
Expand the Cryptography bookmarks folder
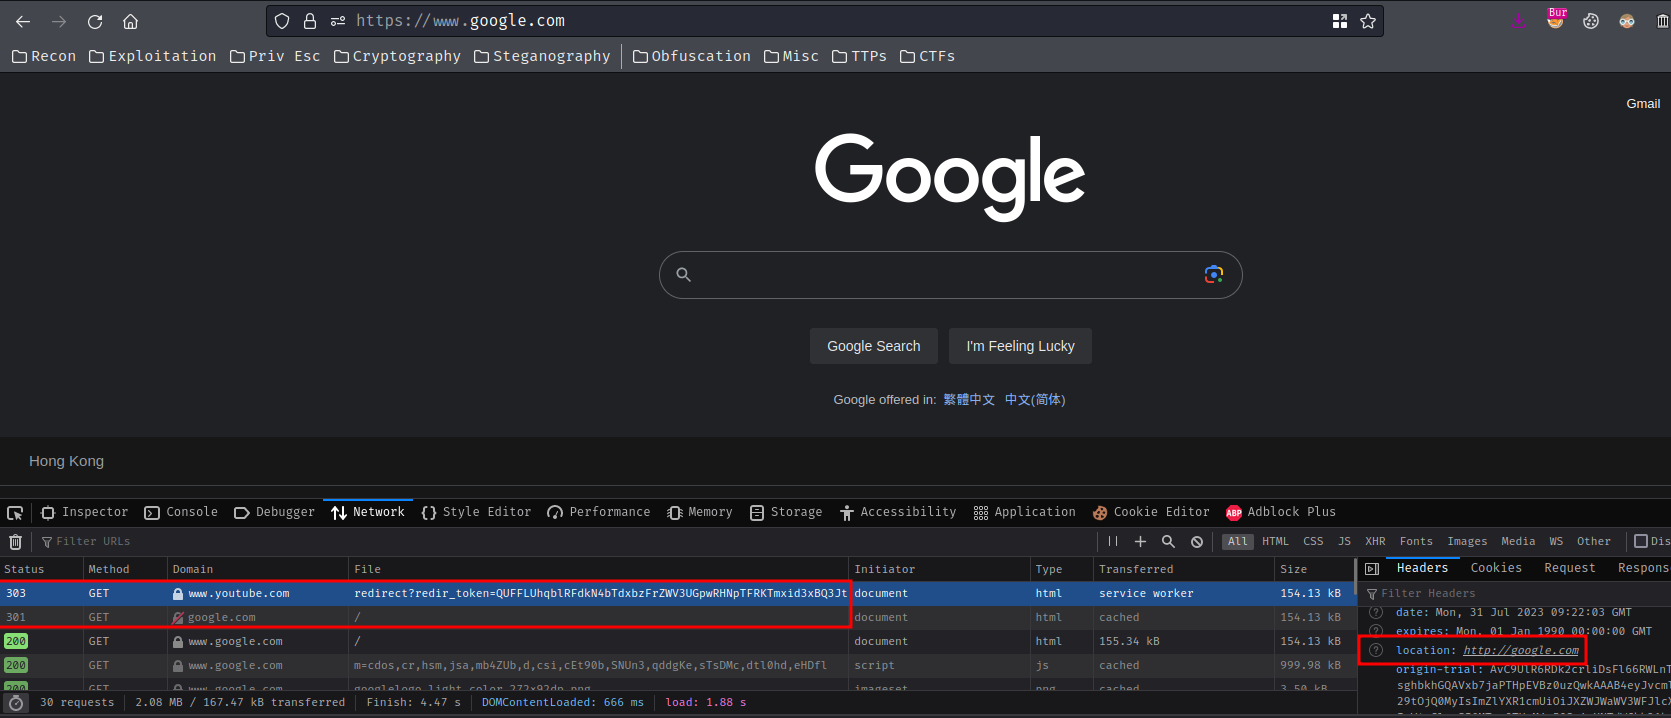397,57
